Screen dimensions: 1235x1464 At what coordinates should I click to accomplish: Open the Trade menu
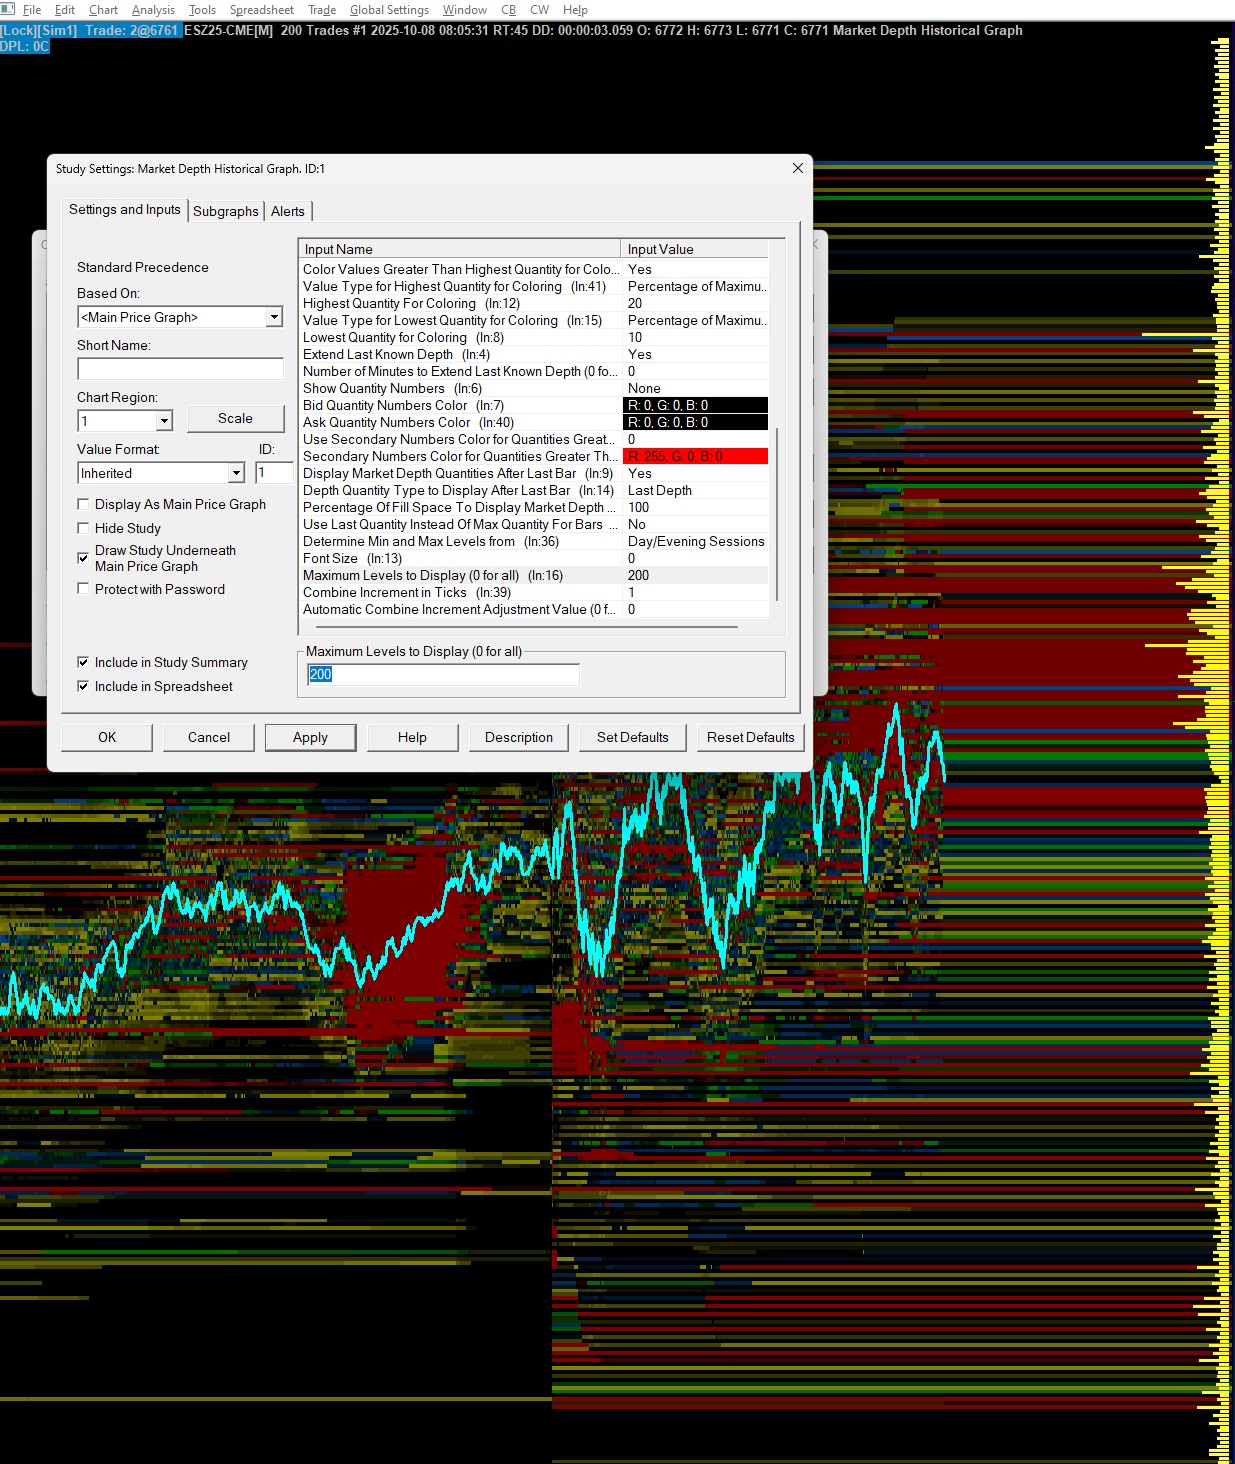tap(322, 10)
